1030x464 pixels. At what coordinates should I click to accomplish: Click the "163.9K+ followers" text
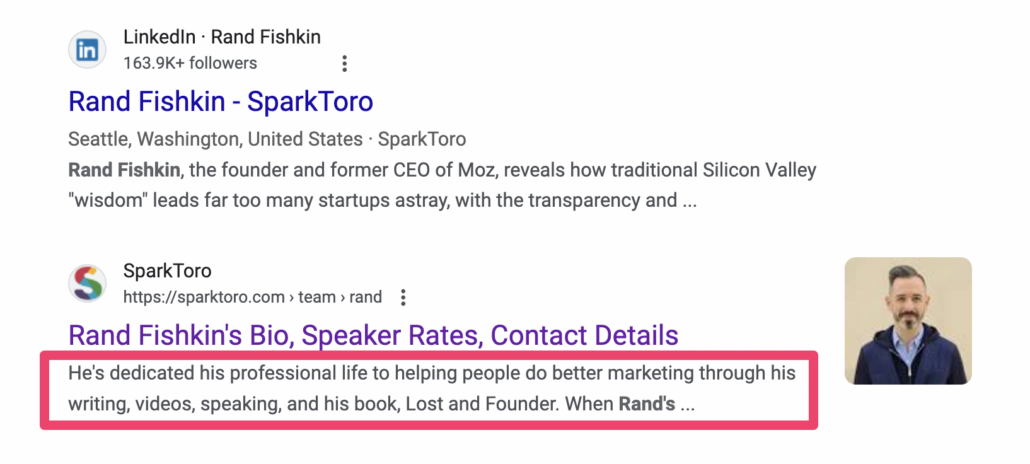tap(190, 63)
